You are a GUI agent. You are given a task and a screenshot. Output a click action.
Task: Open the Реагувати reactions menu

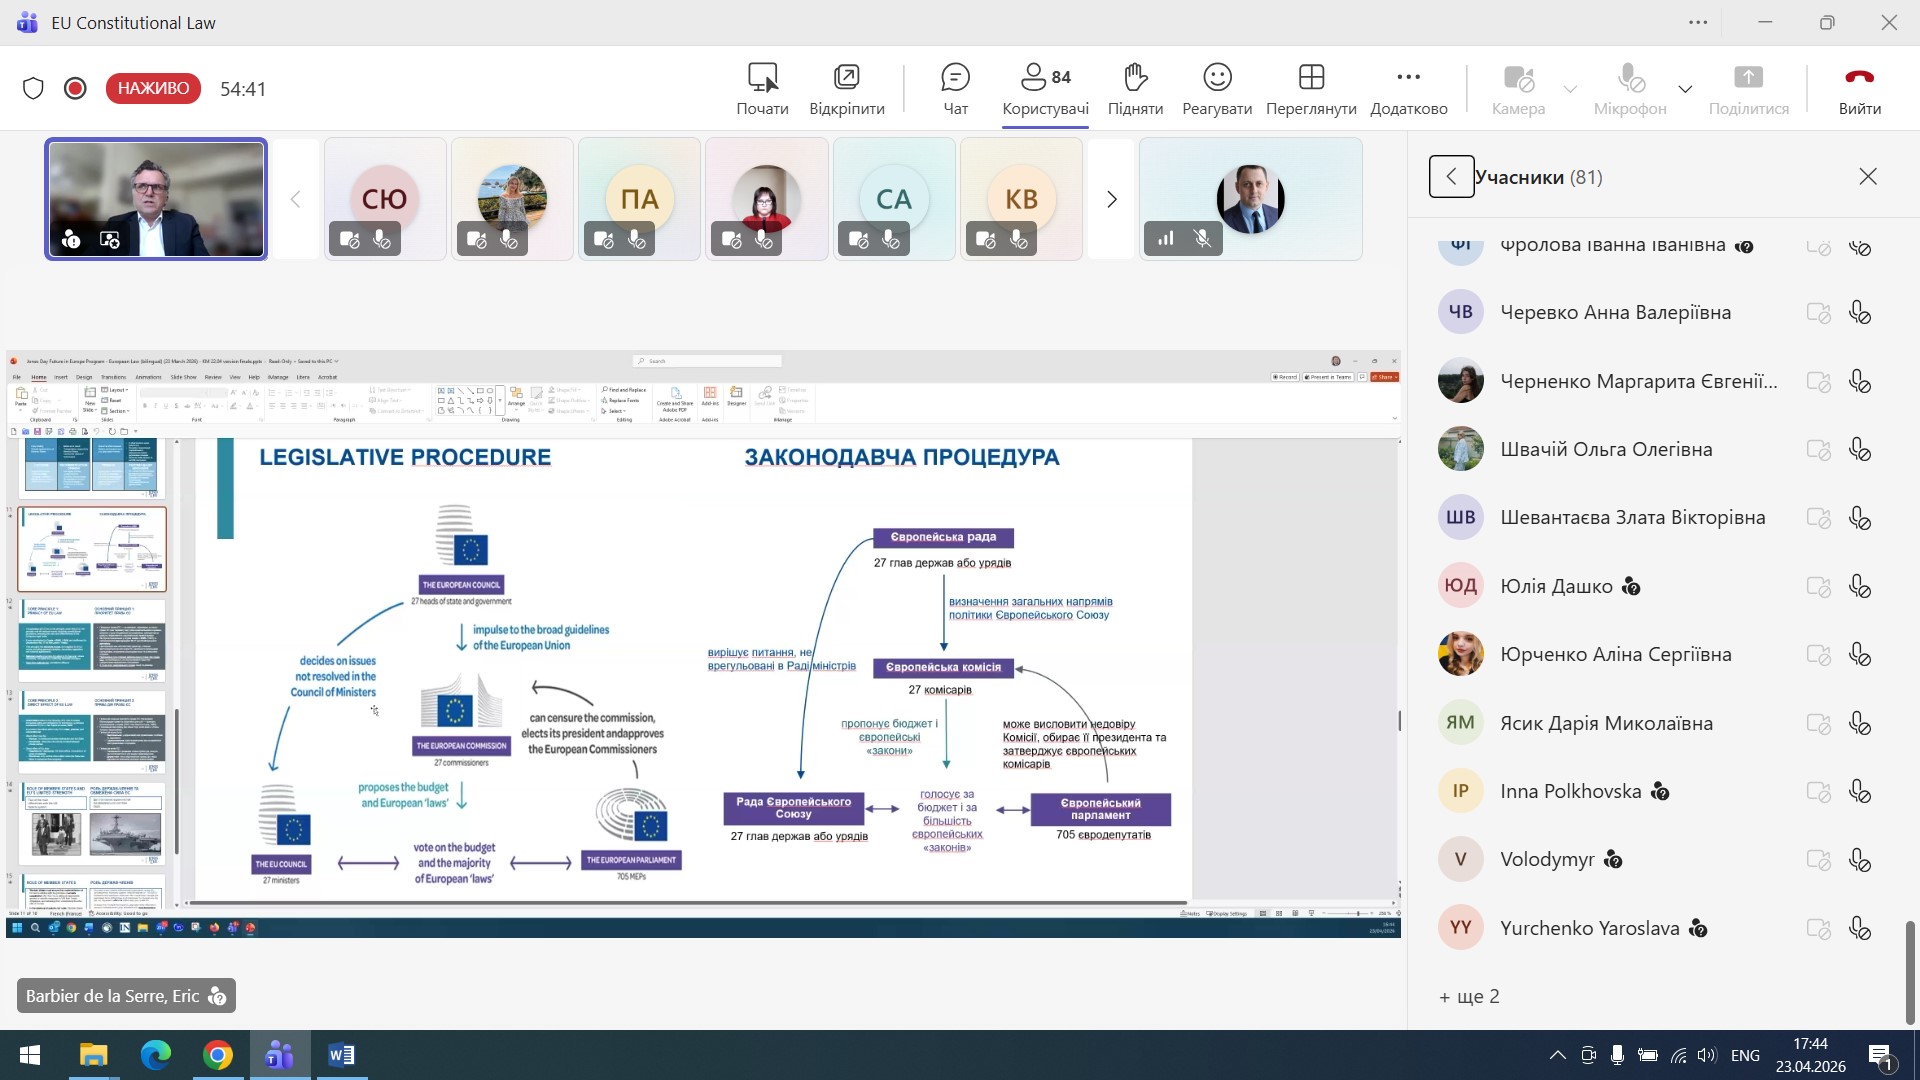1216,88
